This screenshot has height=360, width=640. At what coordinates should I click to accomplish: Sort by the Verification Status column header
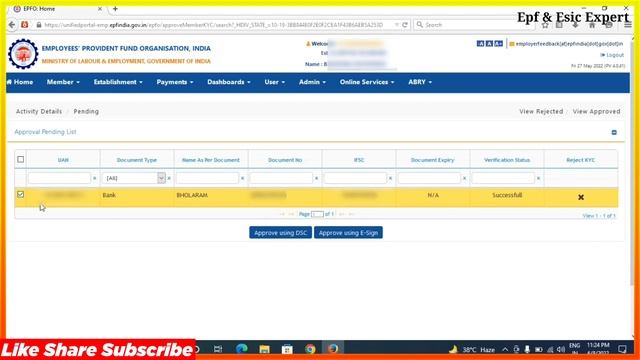pos(507,160)
